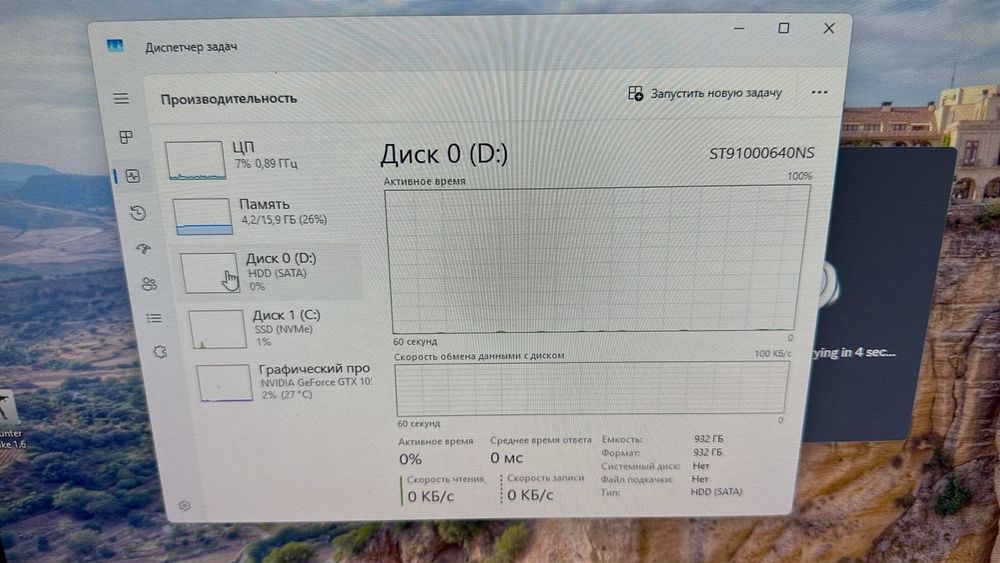
Task: Click '4,2/15,9 ГБ (26%)' memory usage text
Action: click(x=284, y=219)
